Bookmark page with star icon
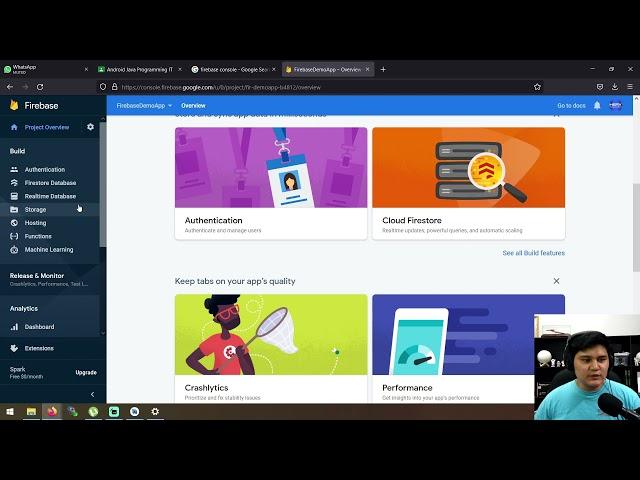 [x=537, y=87]
